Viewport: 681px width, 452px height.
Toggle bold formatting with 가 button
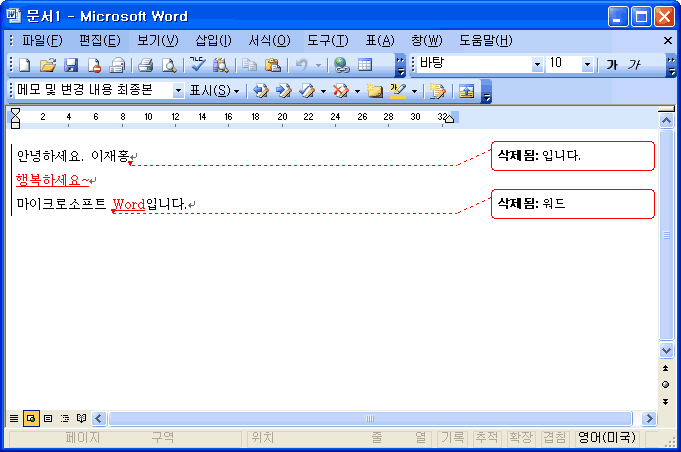[611, 64]
